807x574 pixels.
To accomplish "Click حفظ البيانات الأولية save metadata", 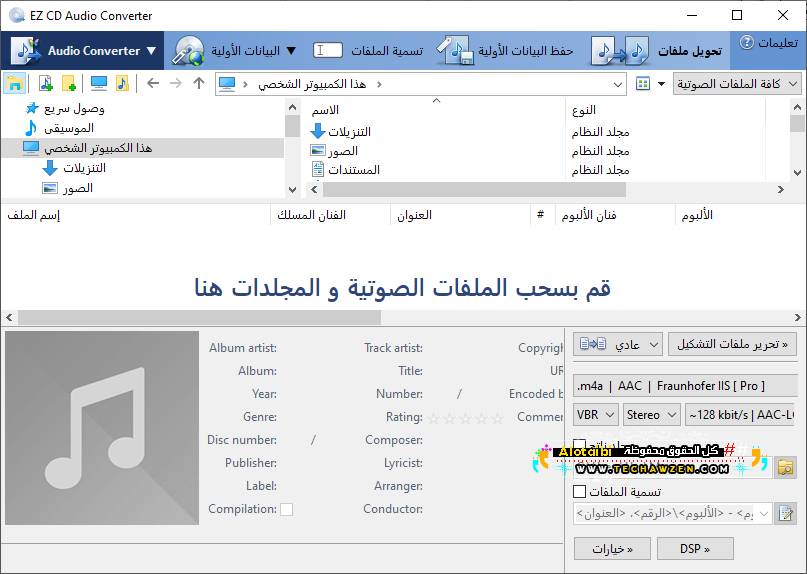I will (505, 50).
